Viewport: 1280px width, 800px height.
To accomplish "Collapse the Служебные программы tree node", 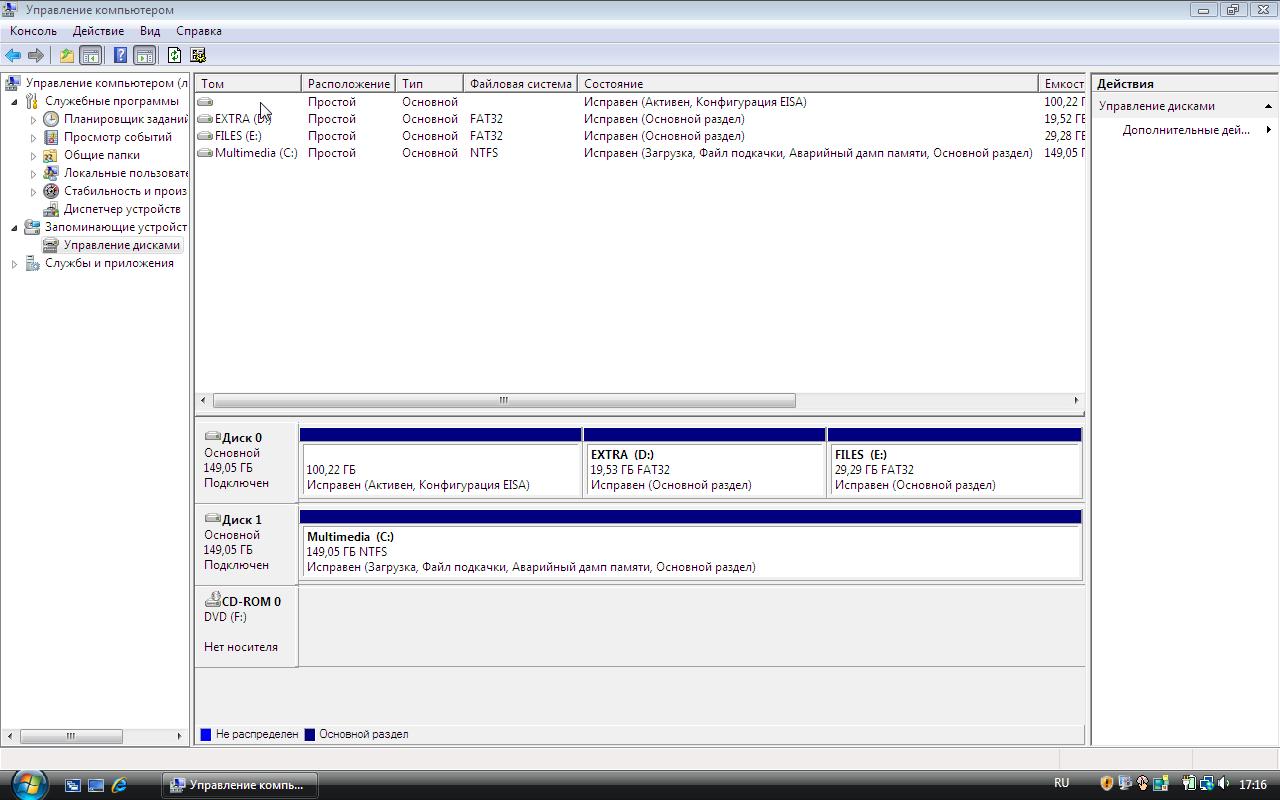I will pos(15,102).
